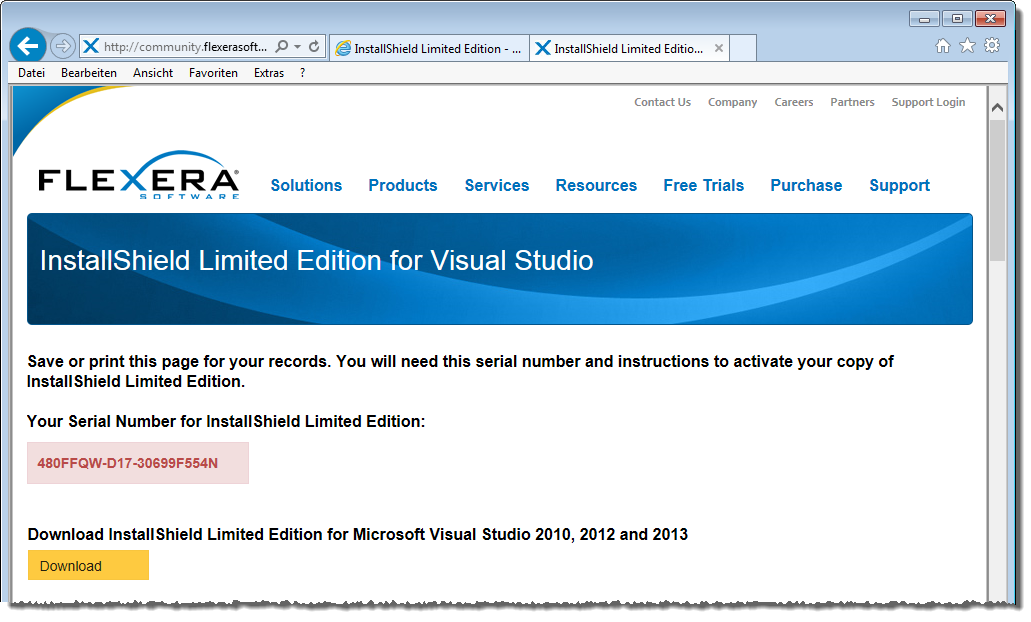The width and height of the screenshot is (1031, 622).
Task: Open the Extras menu
Action: 269,73
